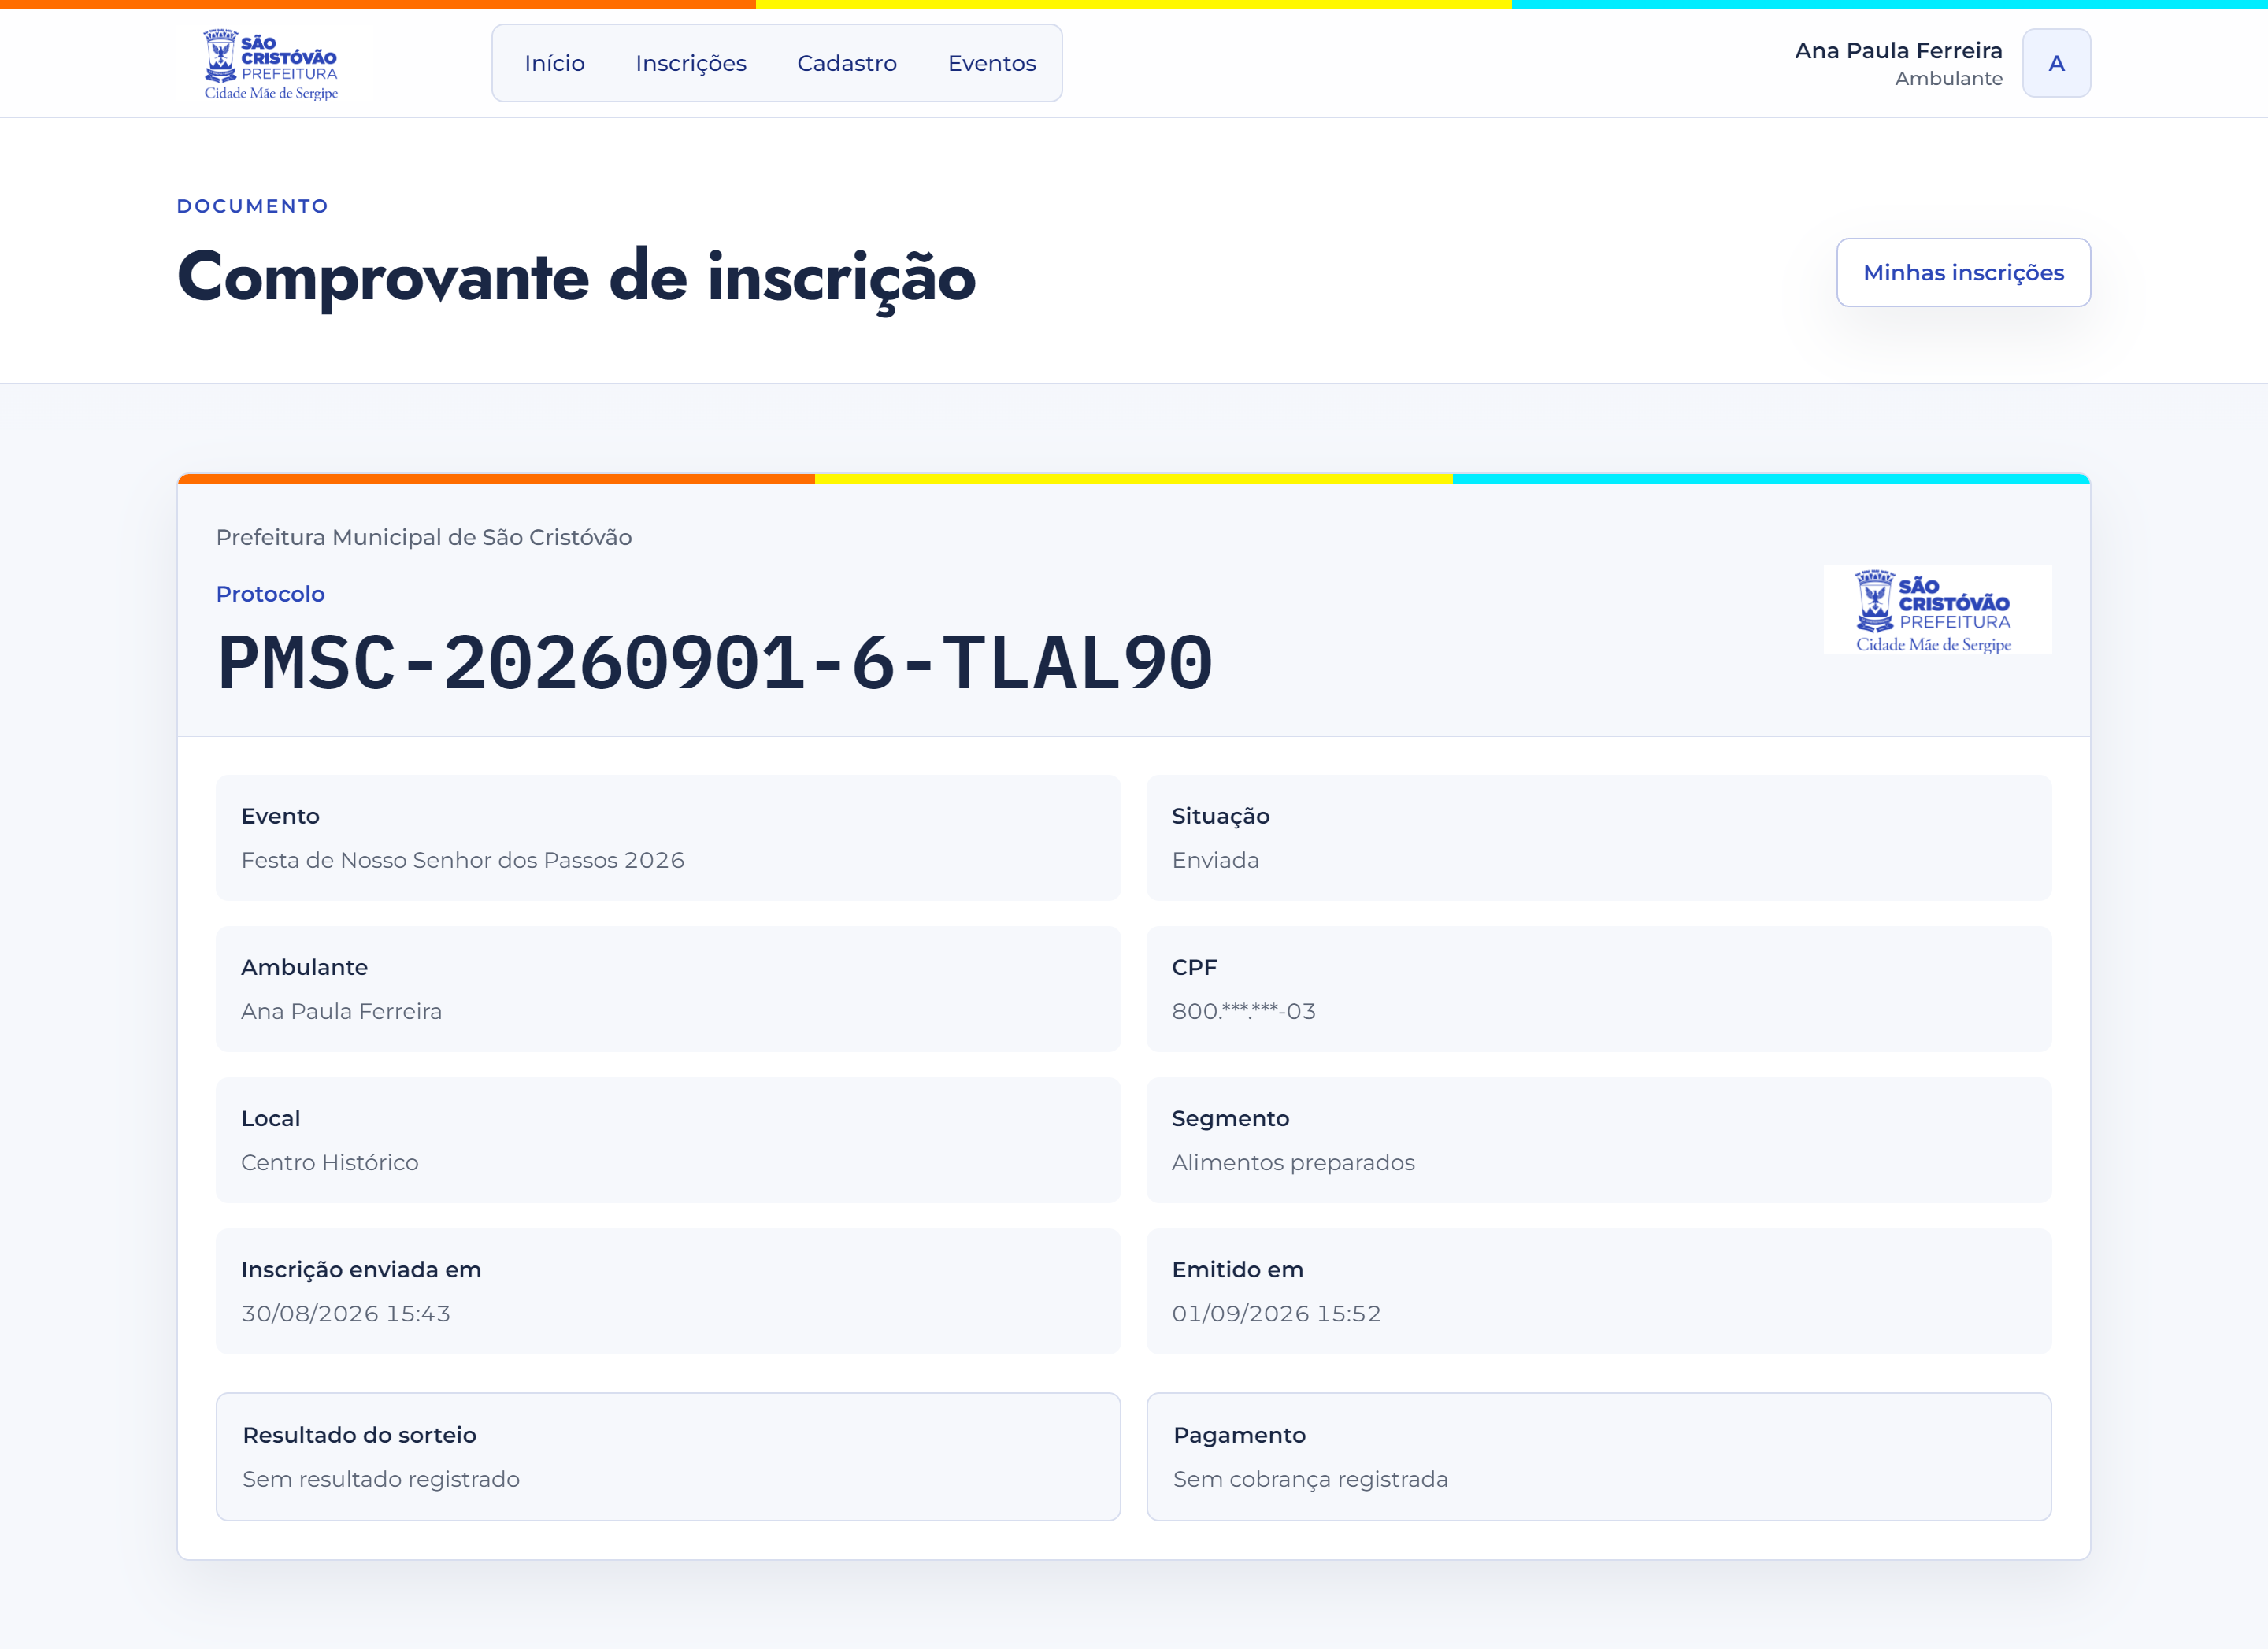Click the Segmento value 'Alimentos preparados'
The height and width of the screenshot is (1649, 2268).
[x=1292, y=1162]
